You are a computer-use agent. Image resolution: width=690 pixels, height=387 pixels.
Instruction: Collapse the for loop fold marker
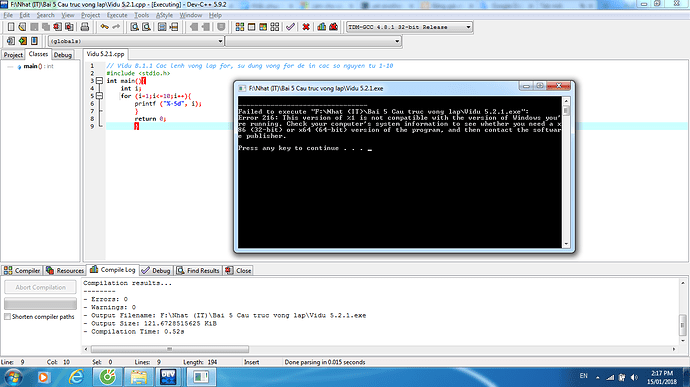pos(99,96)
